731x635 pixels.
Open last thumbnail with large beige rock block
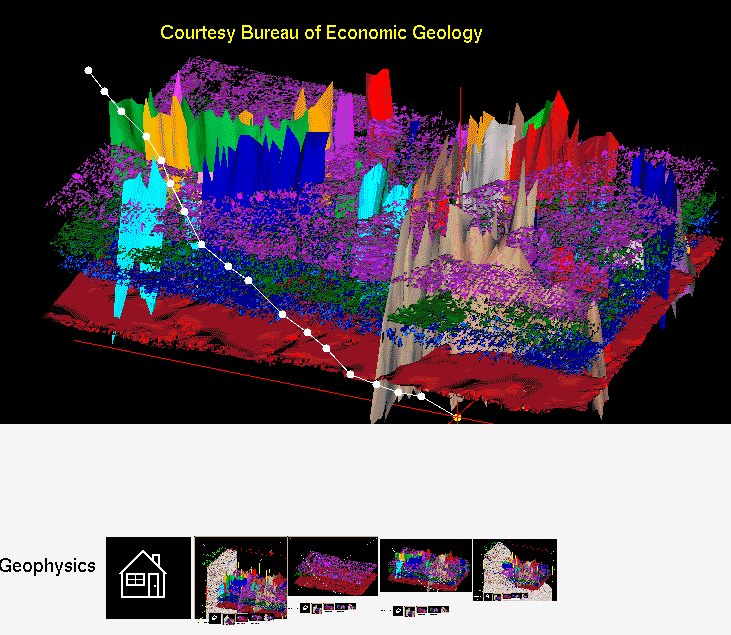tap(515, 570)
